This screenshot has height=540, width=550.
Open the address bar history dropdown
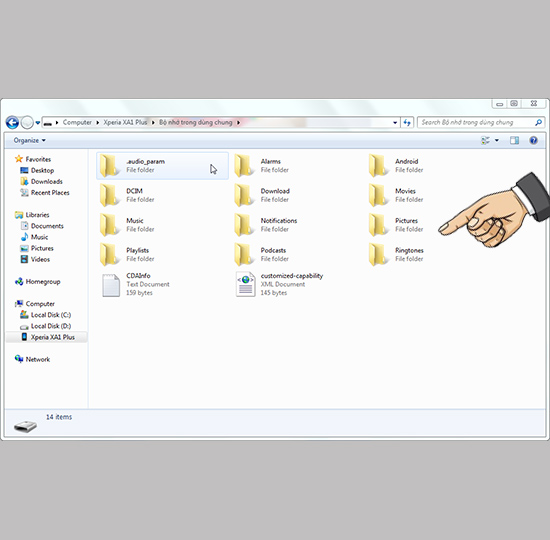point(395,122)
